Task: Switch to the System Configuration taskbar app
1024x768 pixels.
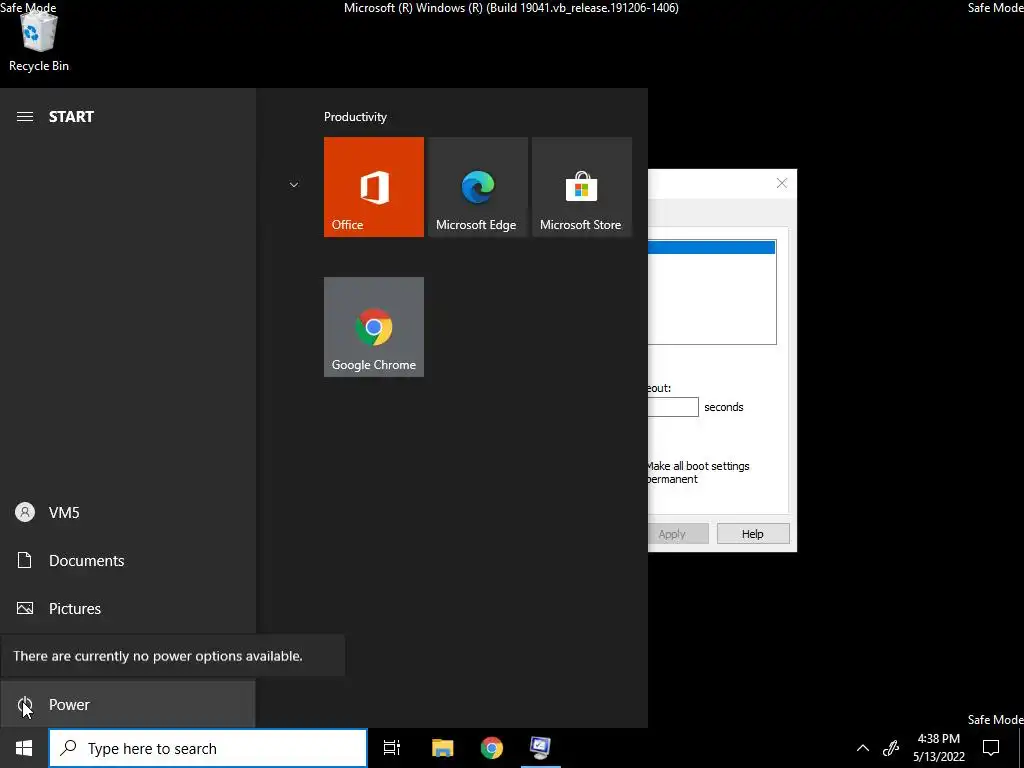Action: (x=541, y=748)
